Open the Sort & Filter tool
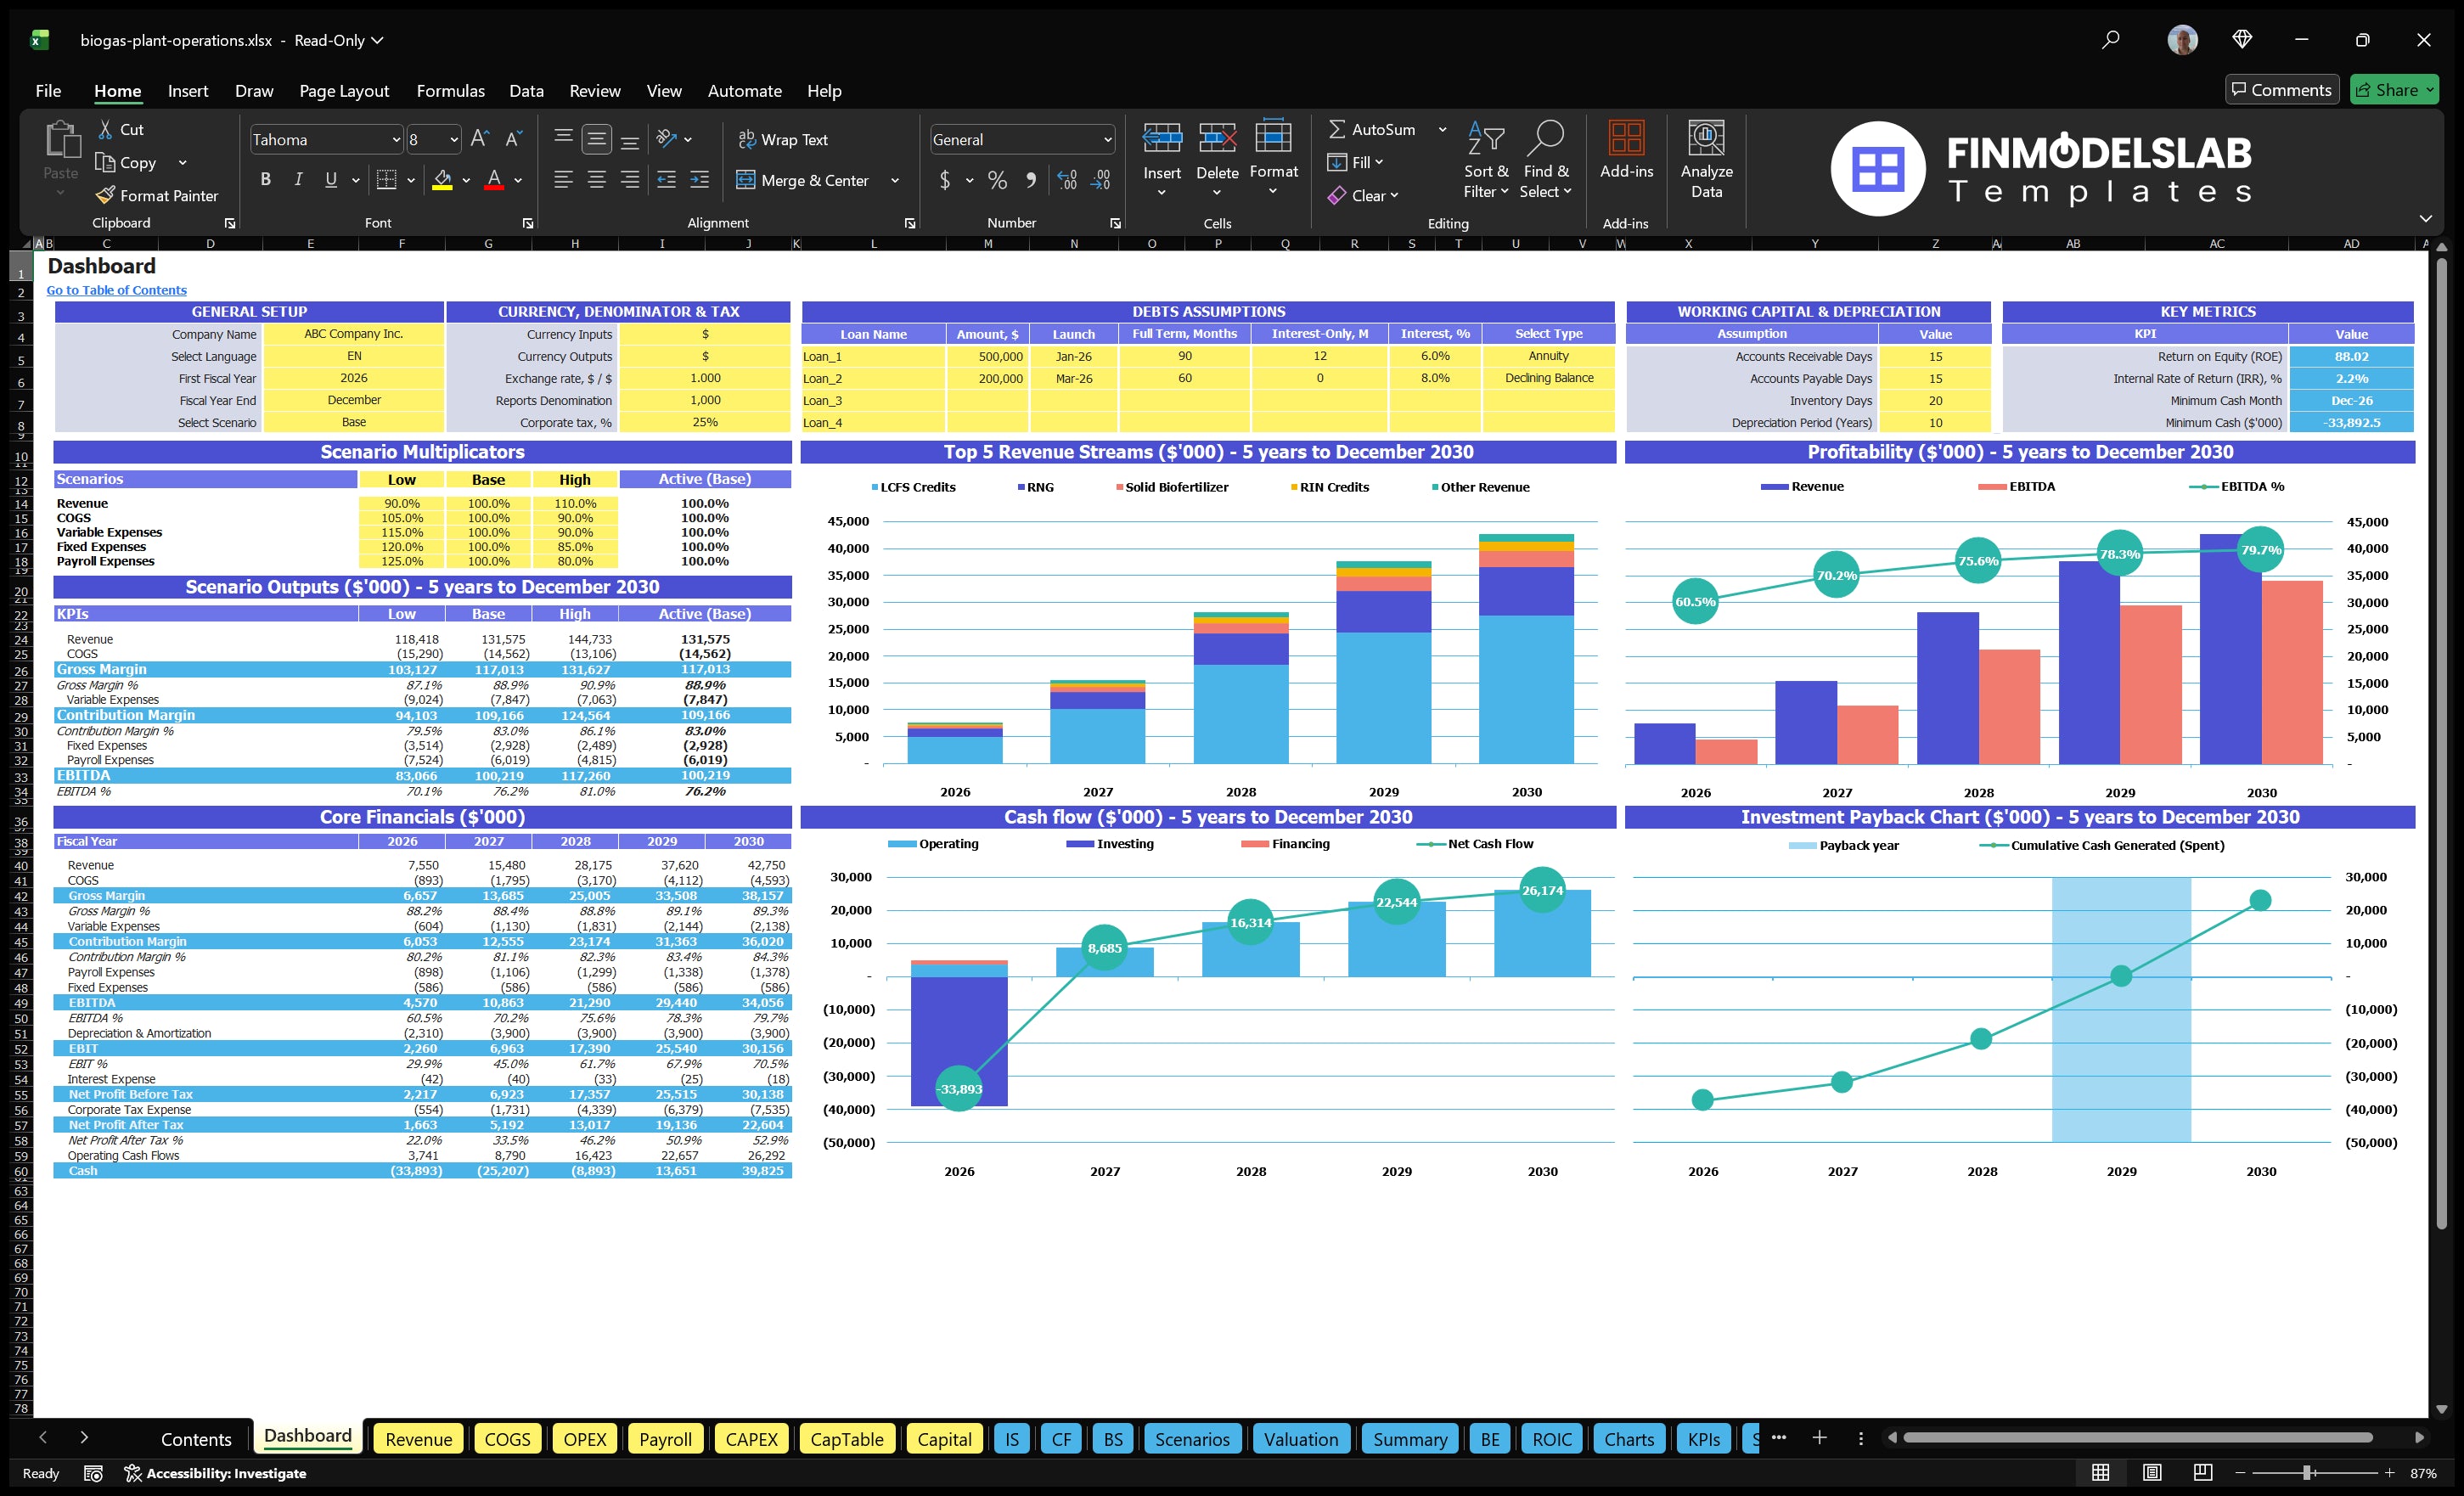The width and height of the screenshot is (2464, 1496). (x=1486, y=160)
